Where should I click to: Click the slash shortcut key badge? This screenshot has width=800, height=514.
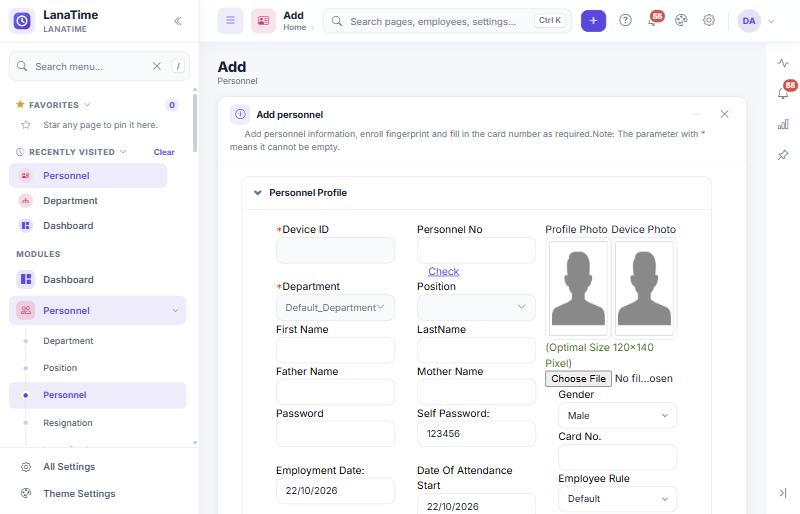click(x=178, y=66)
